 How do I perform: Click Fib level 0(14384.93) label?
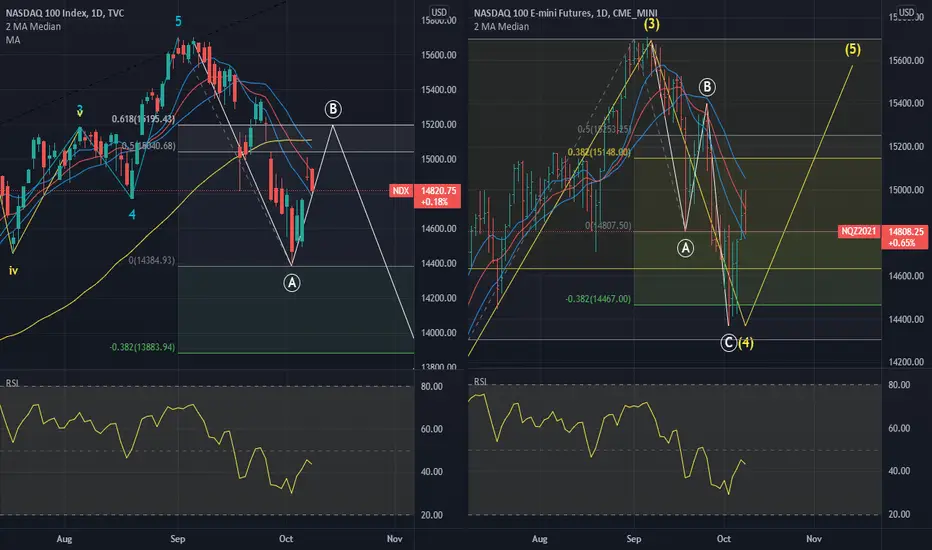pyautogui.click(x=152, y=260)
